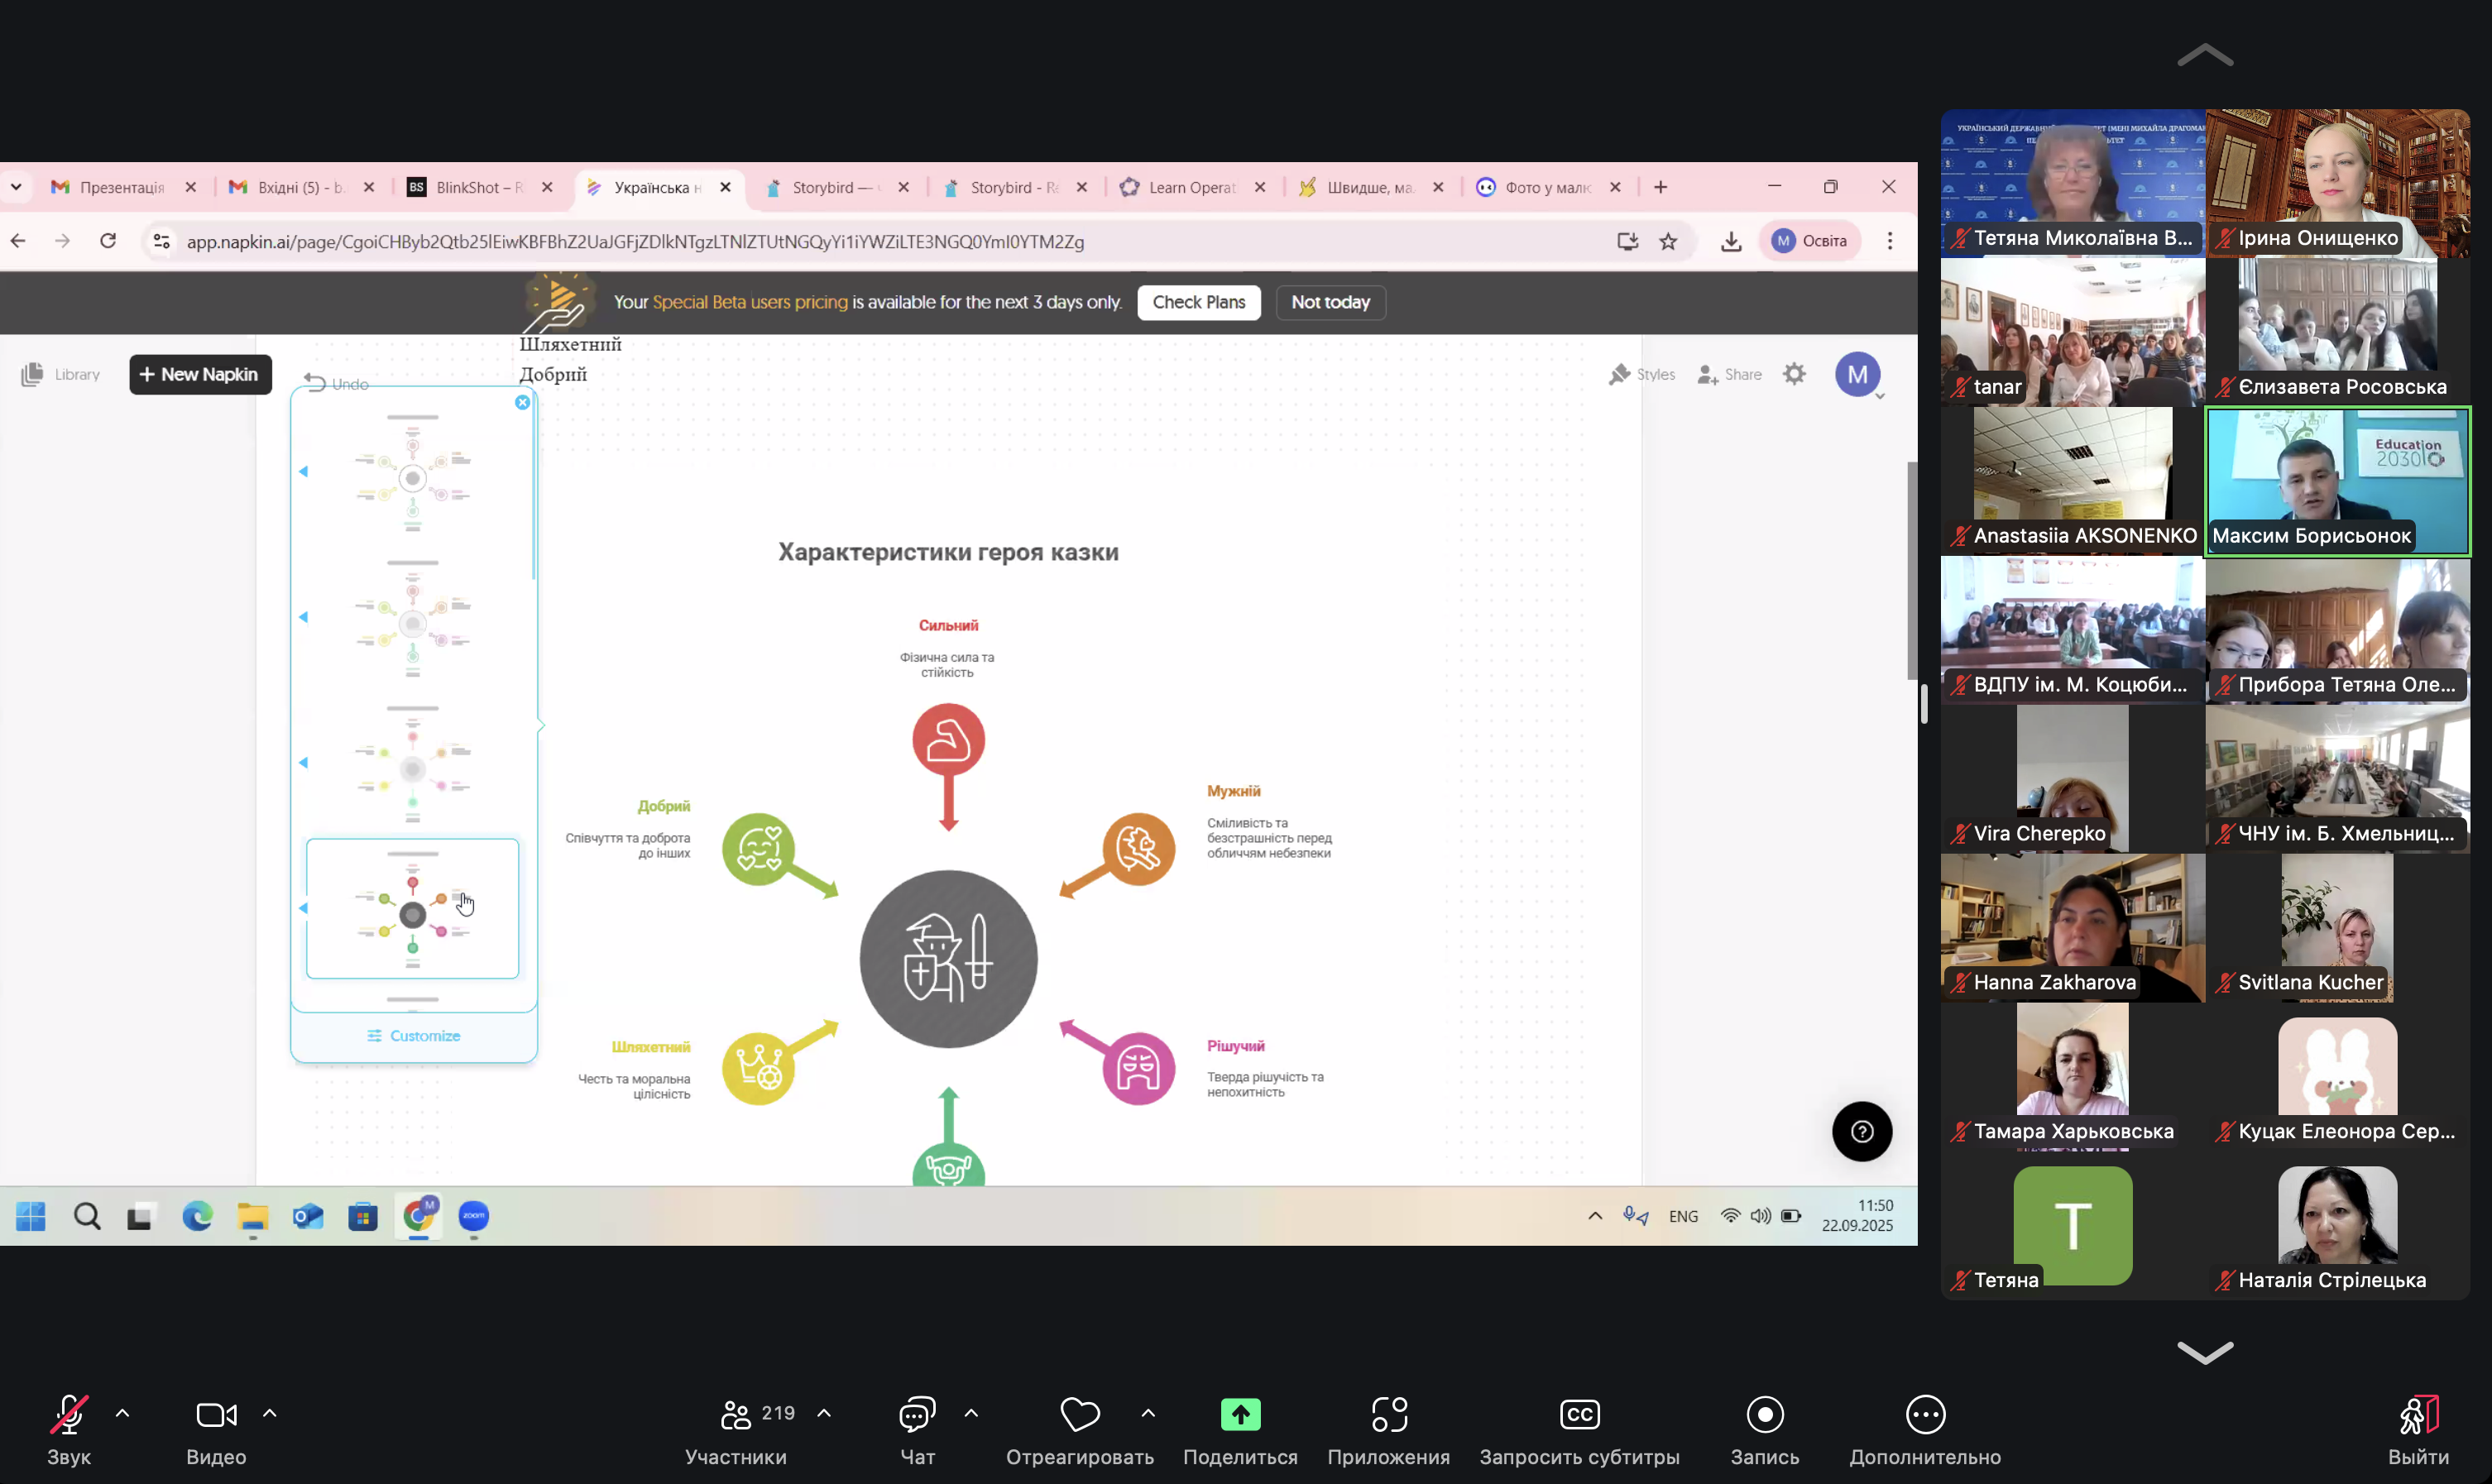Close the visual style picker panel
This screenshot has height=1484, width=2492.
click(522, 402)
